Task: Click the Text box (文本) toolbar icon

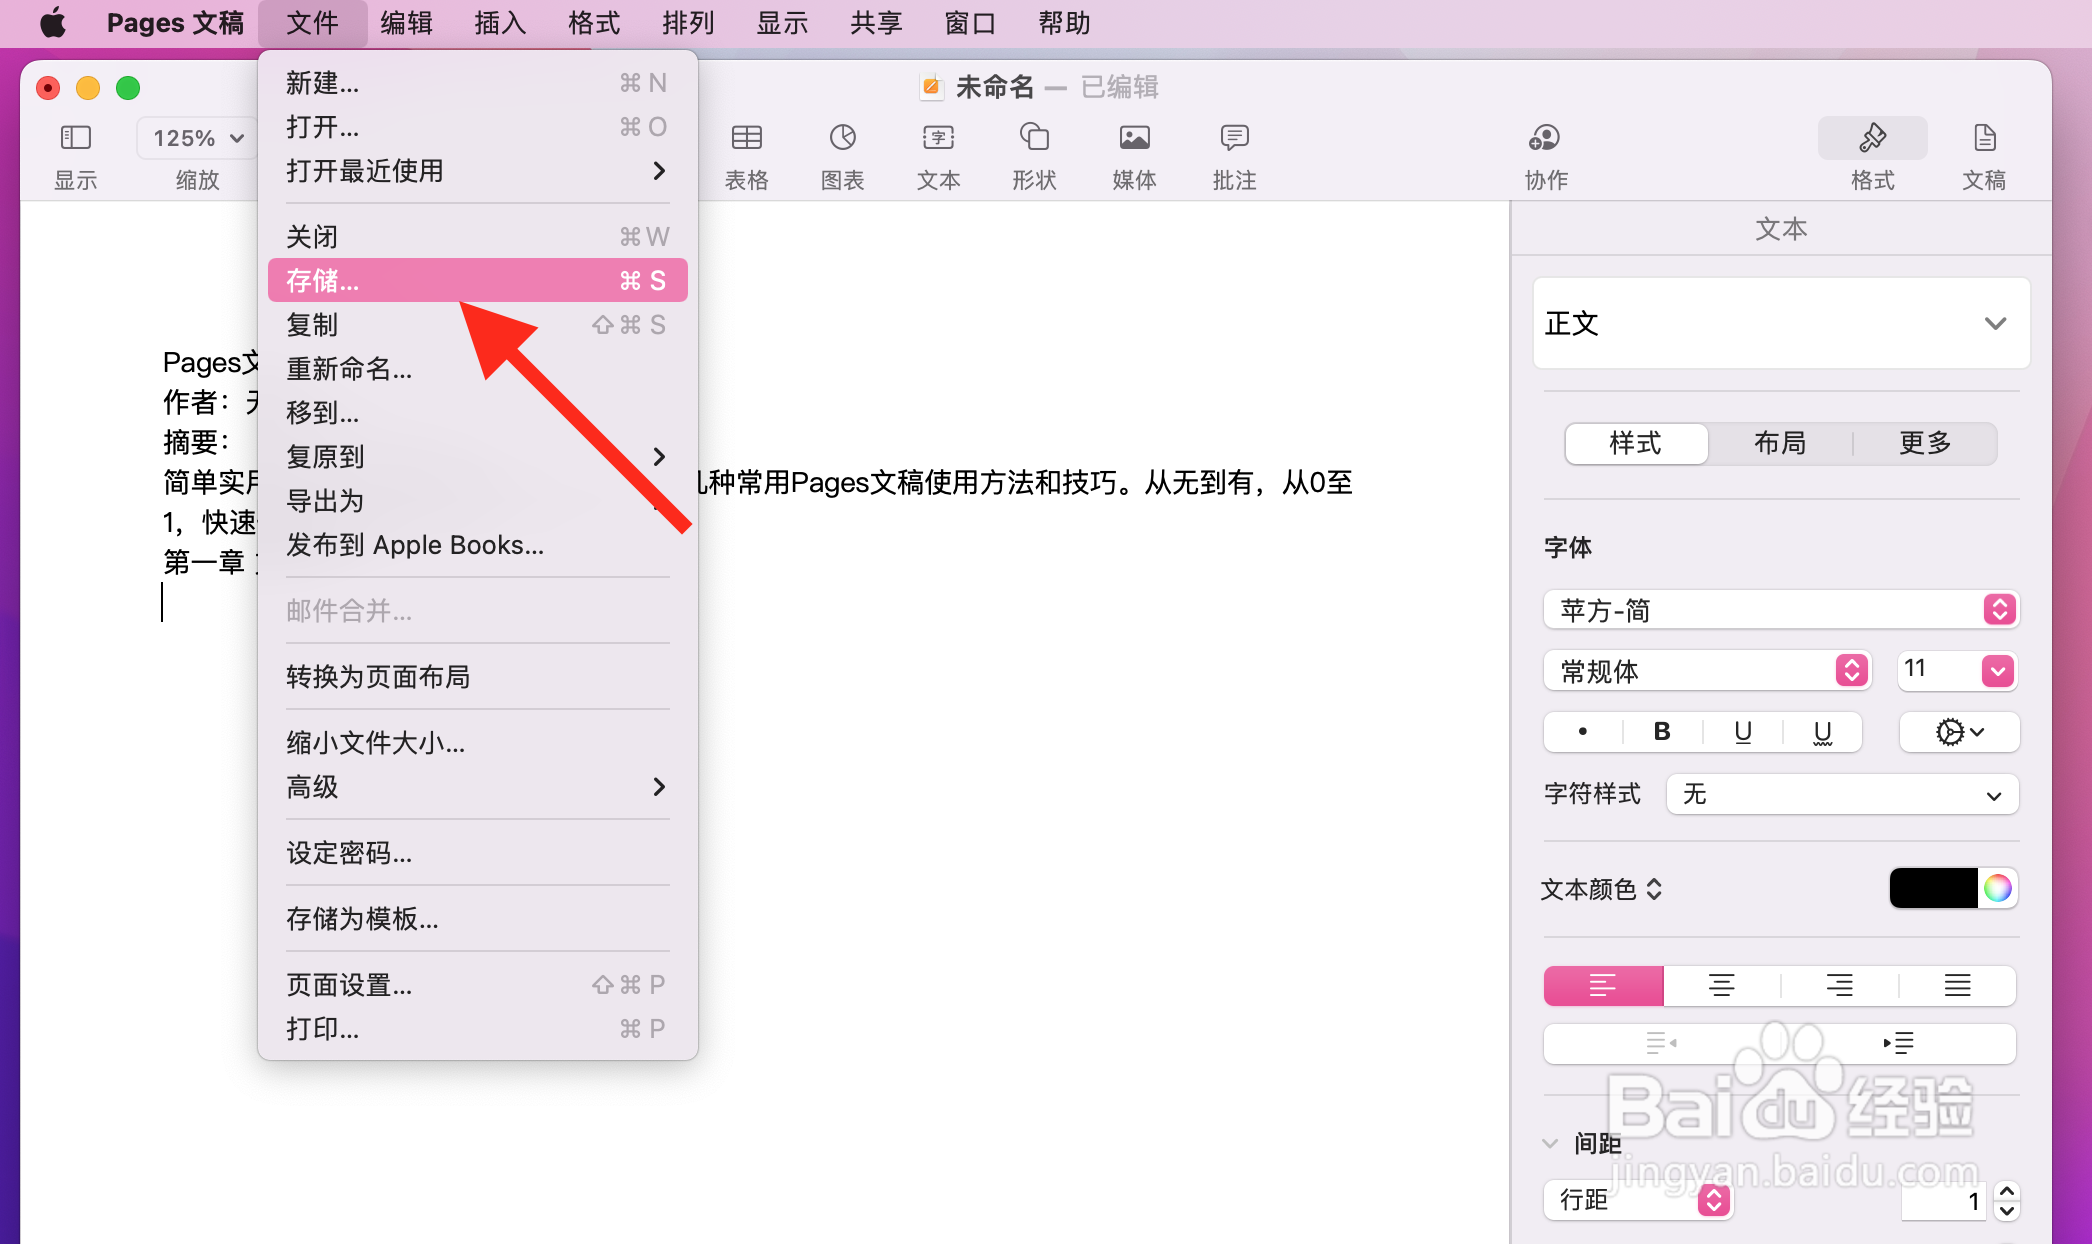Action: (938, 137)
